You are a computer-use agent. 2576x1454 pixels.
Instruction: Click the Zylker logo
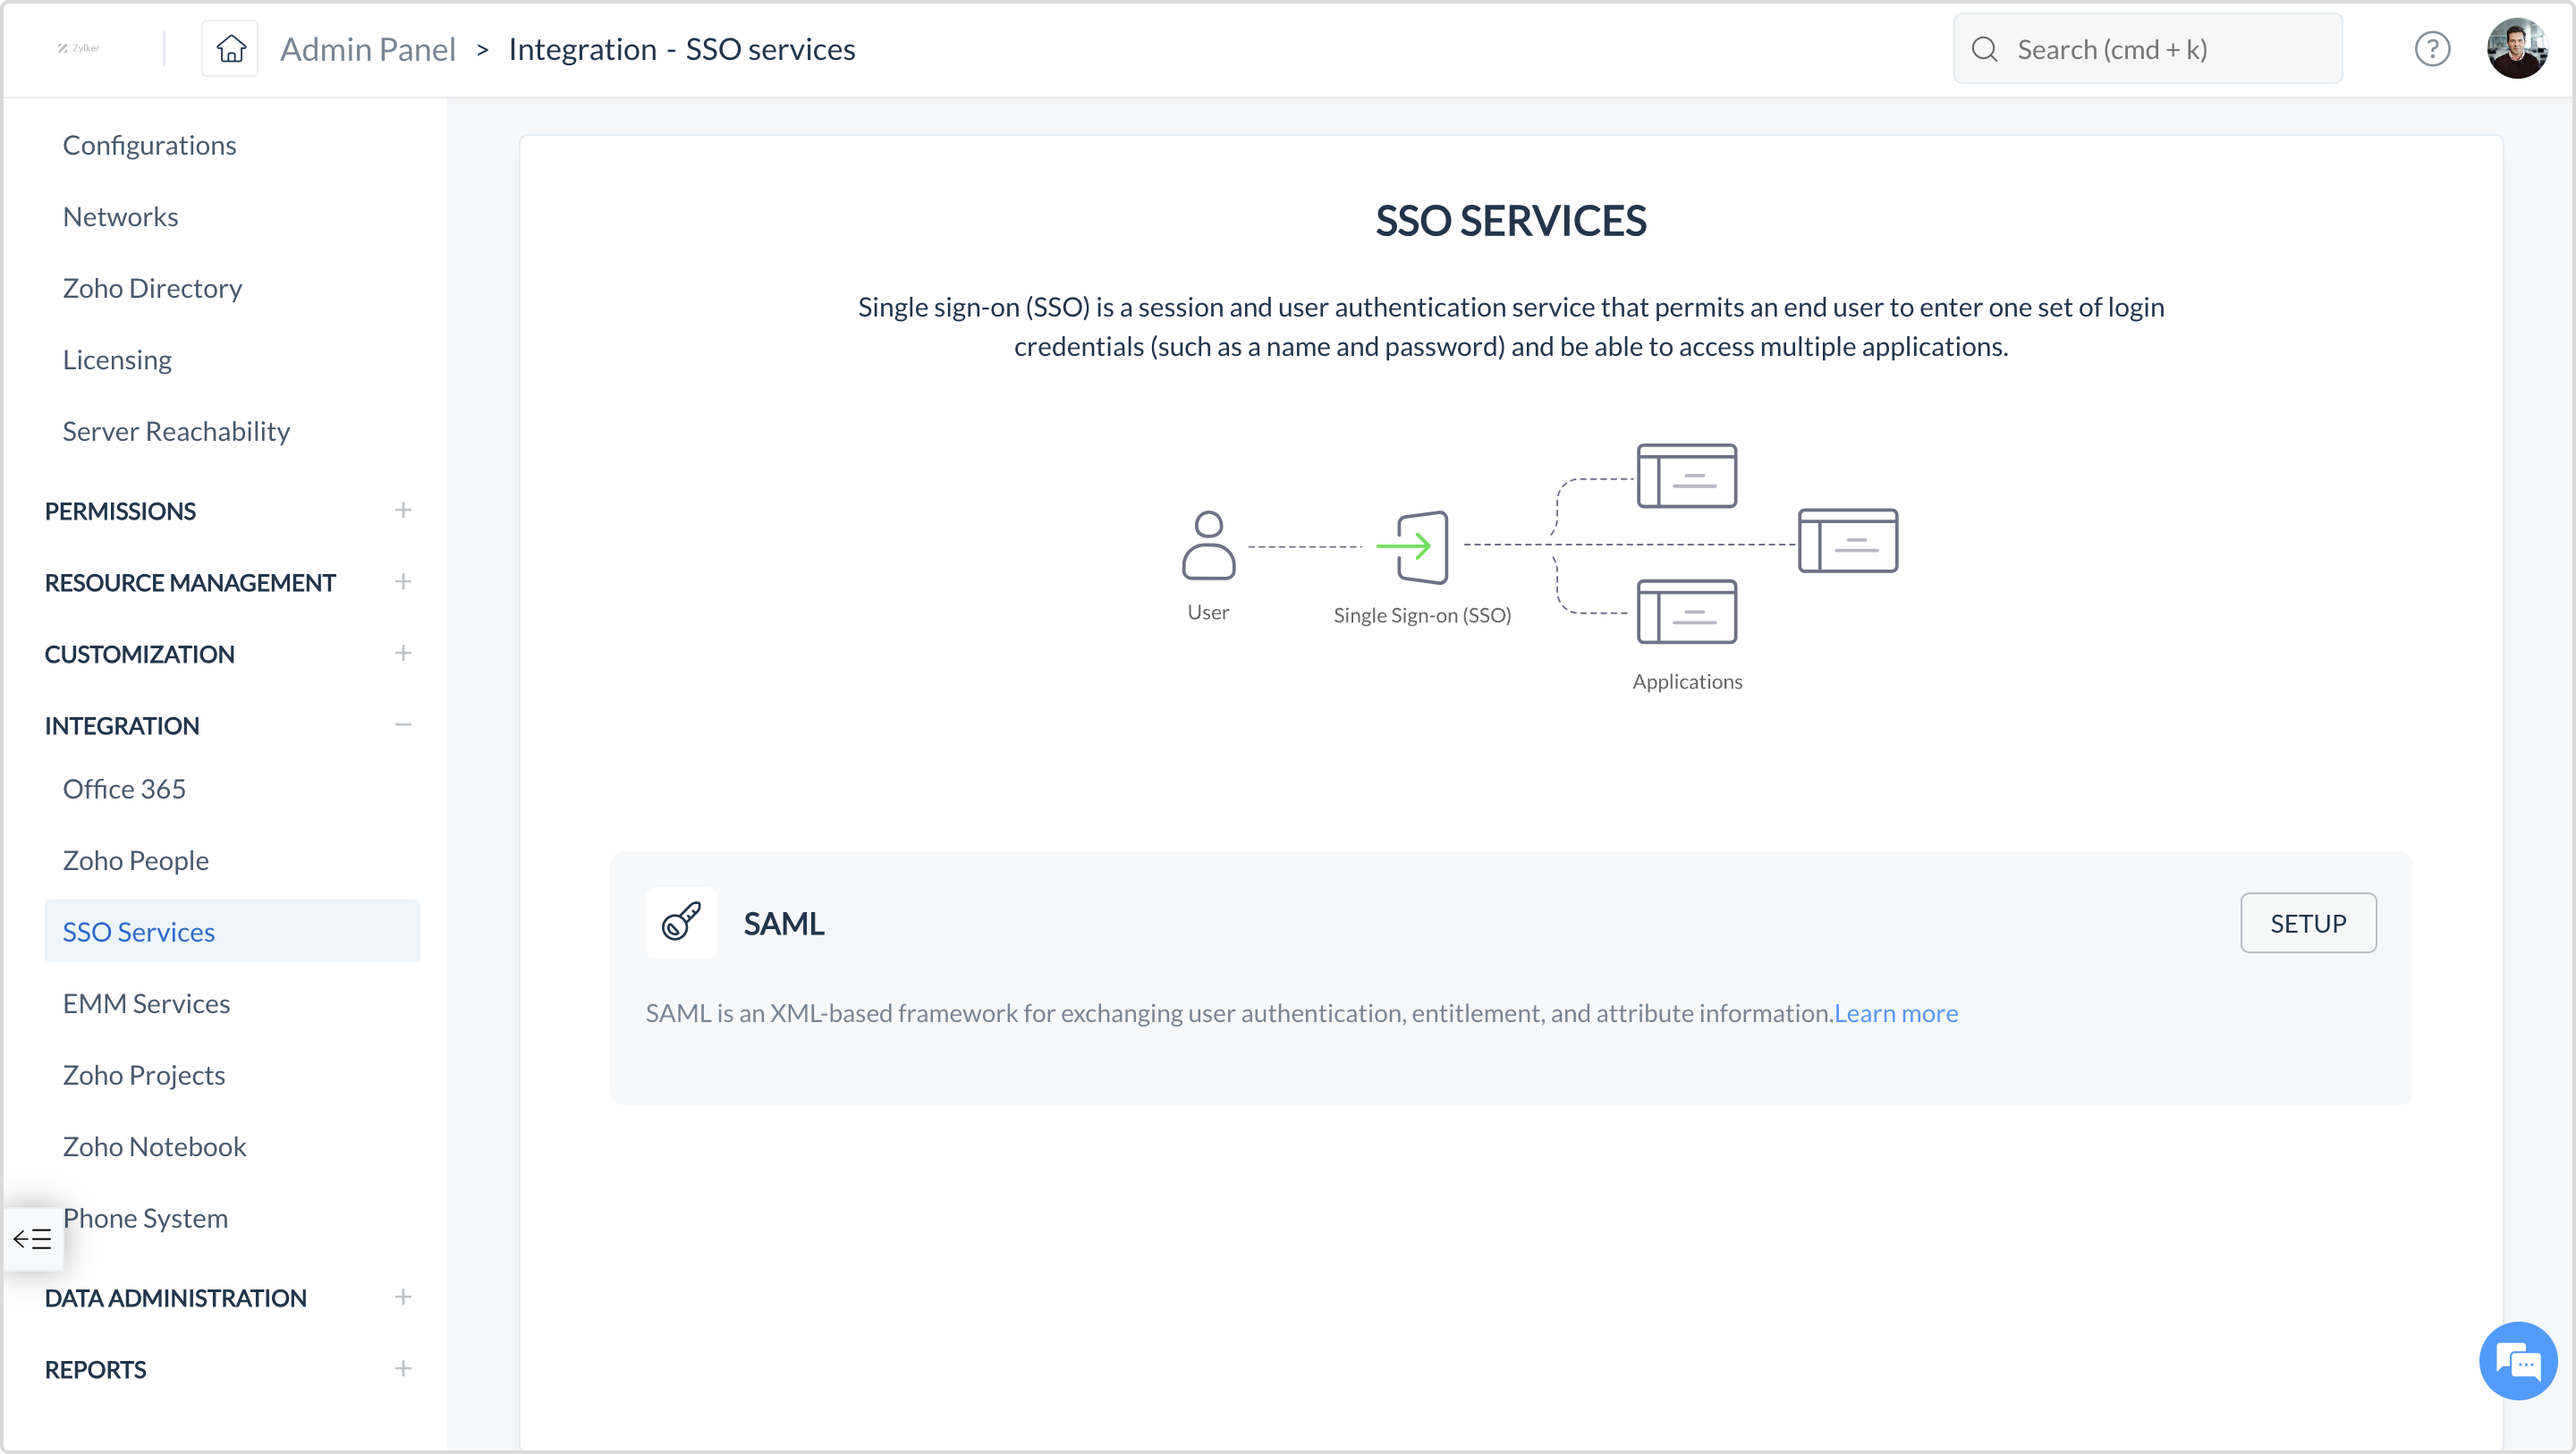(x=79, y=48)
